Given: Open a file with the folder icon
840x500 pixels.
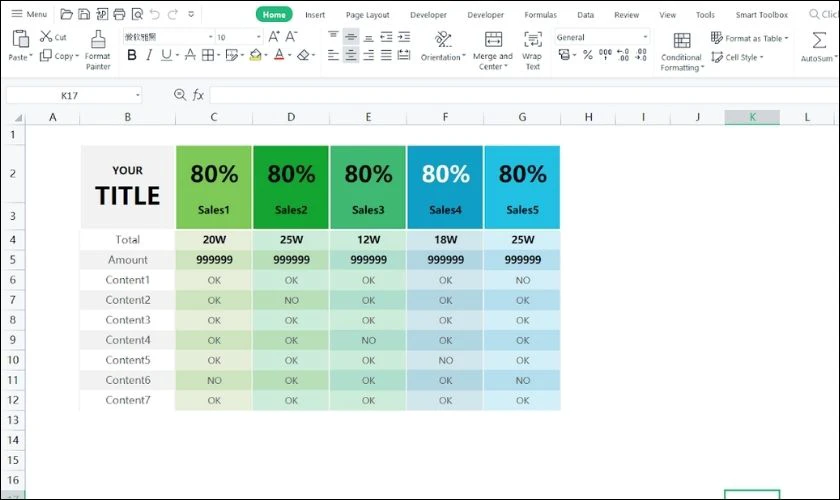Looking at the screenshot, I should [66, 14].
